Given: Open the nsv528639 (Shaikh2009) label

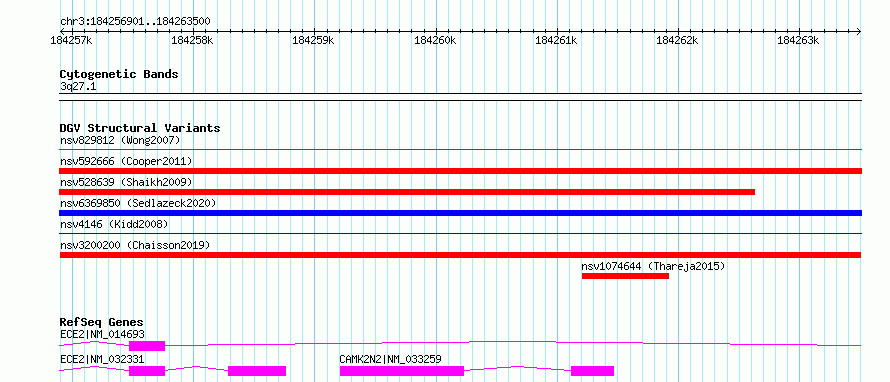Looking at the screenshot, I should 126,182.
